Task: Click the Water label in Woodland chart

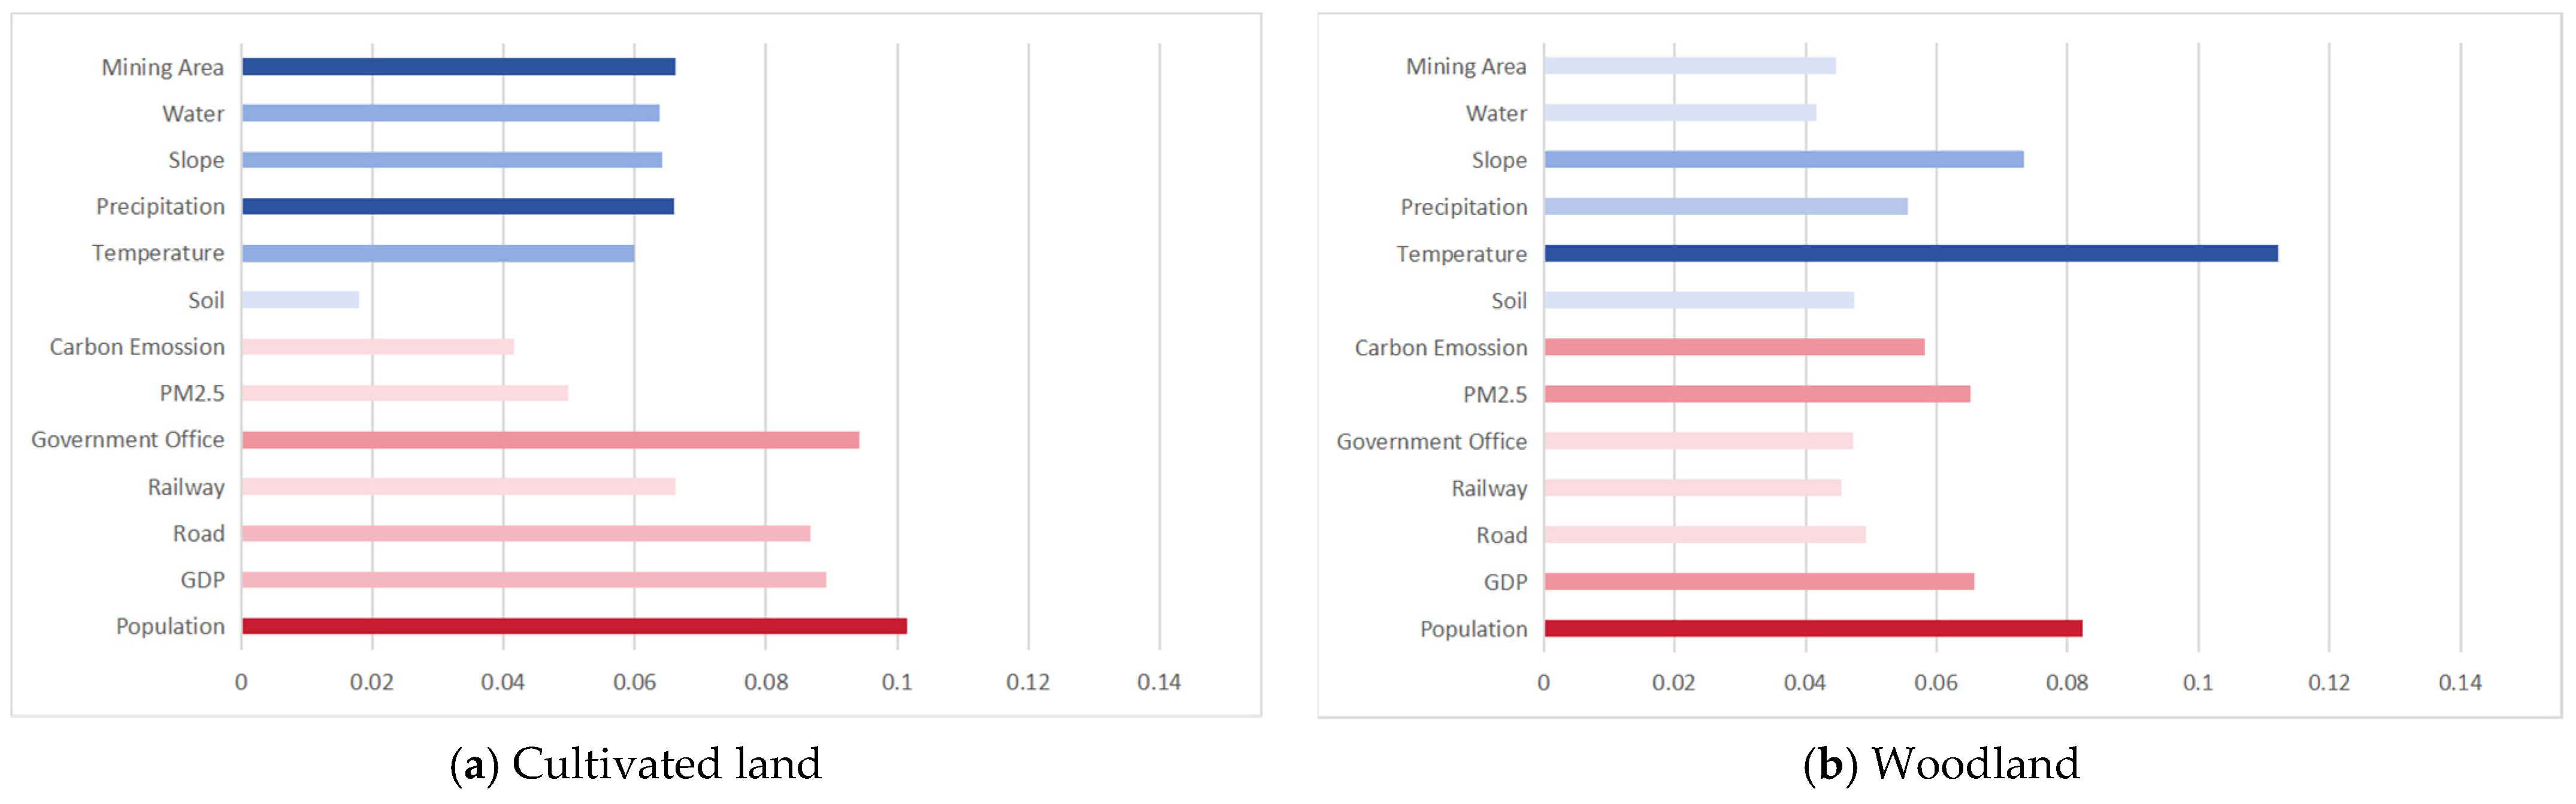Action: click(1496, 113)
